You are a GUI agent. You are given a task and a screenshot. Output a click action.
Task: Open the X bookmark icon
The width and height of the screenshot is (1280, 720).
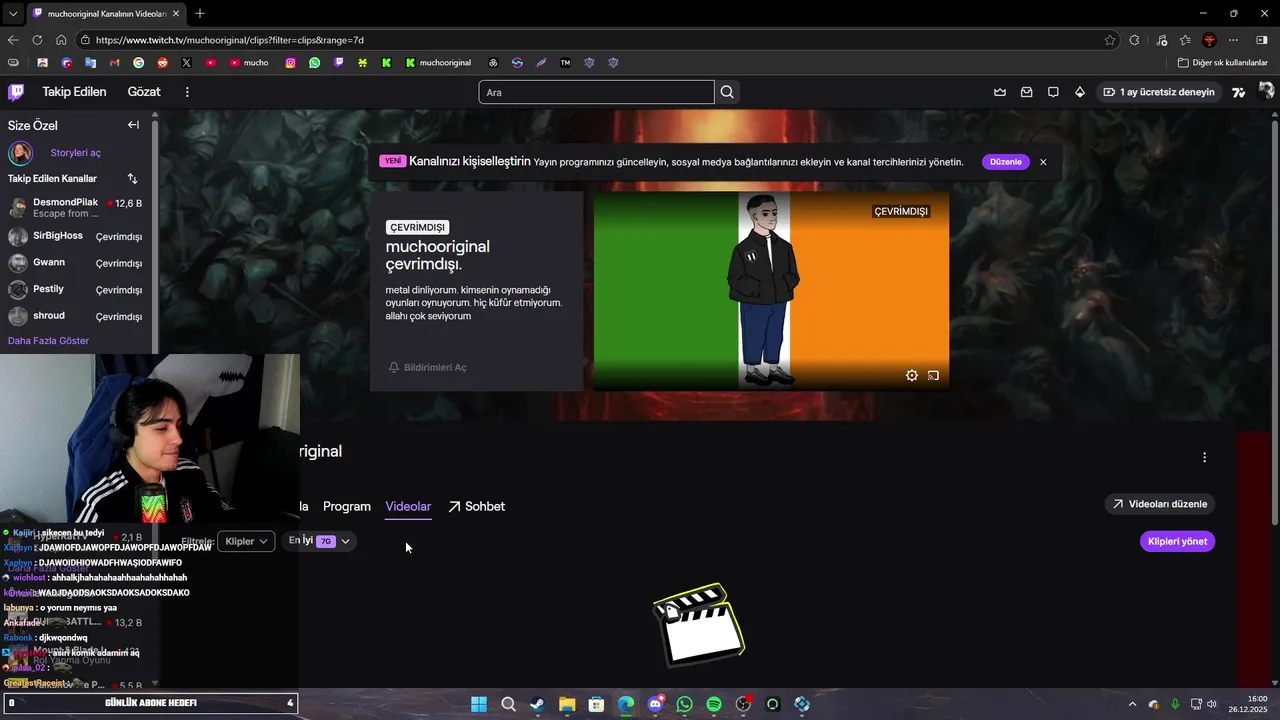[187, 62]
